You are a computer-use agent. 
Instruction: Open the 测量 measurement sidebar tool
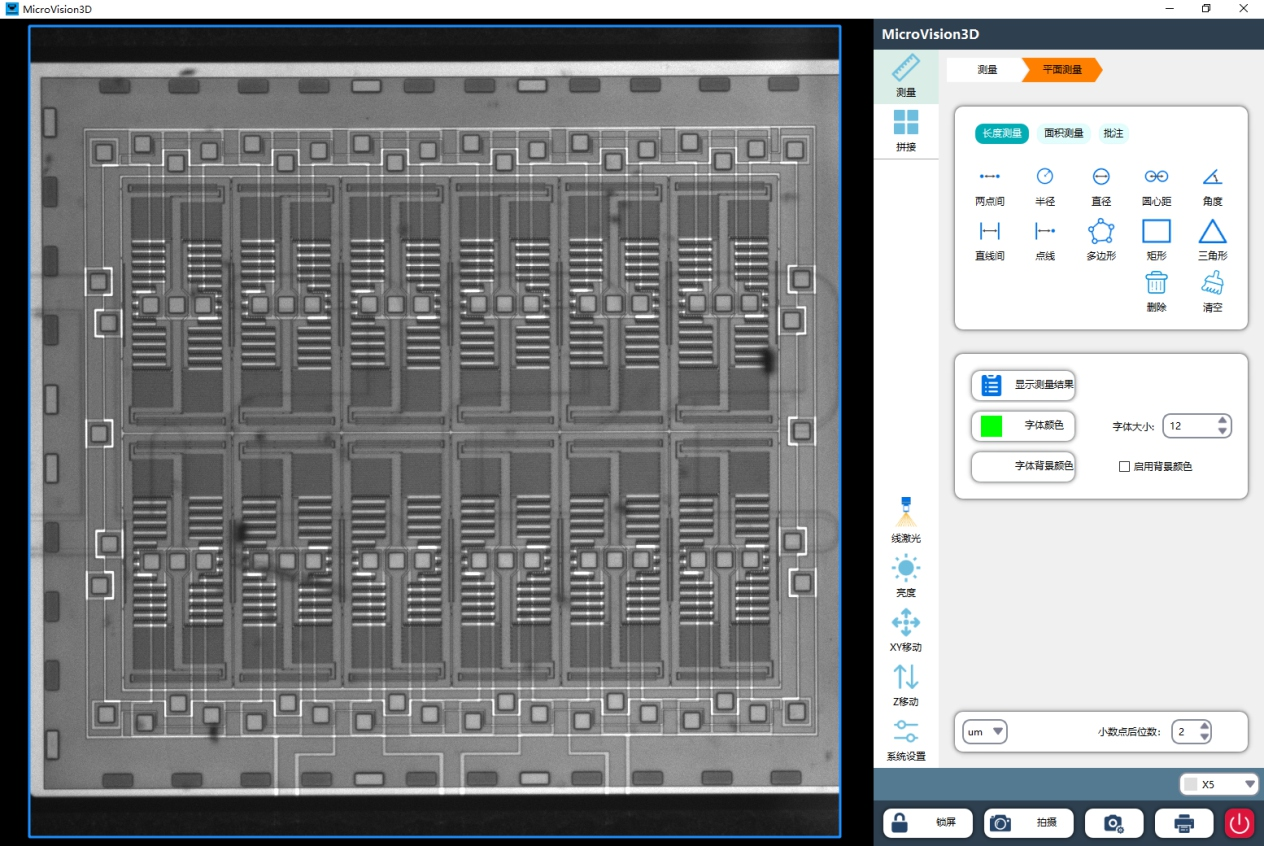[906, 77]
